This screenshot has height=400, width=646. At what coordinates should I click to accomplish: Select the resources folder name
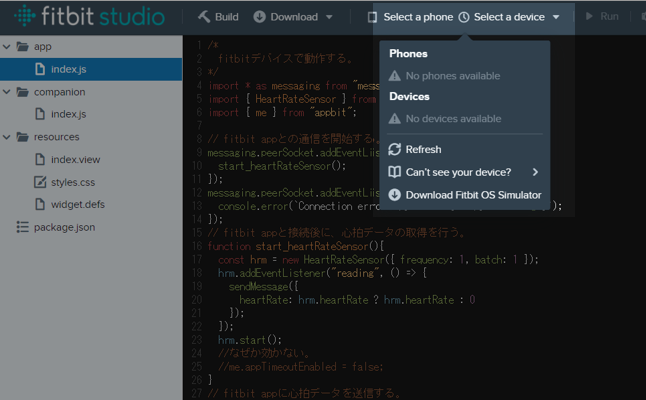click(x=56, y=137)
